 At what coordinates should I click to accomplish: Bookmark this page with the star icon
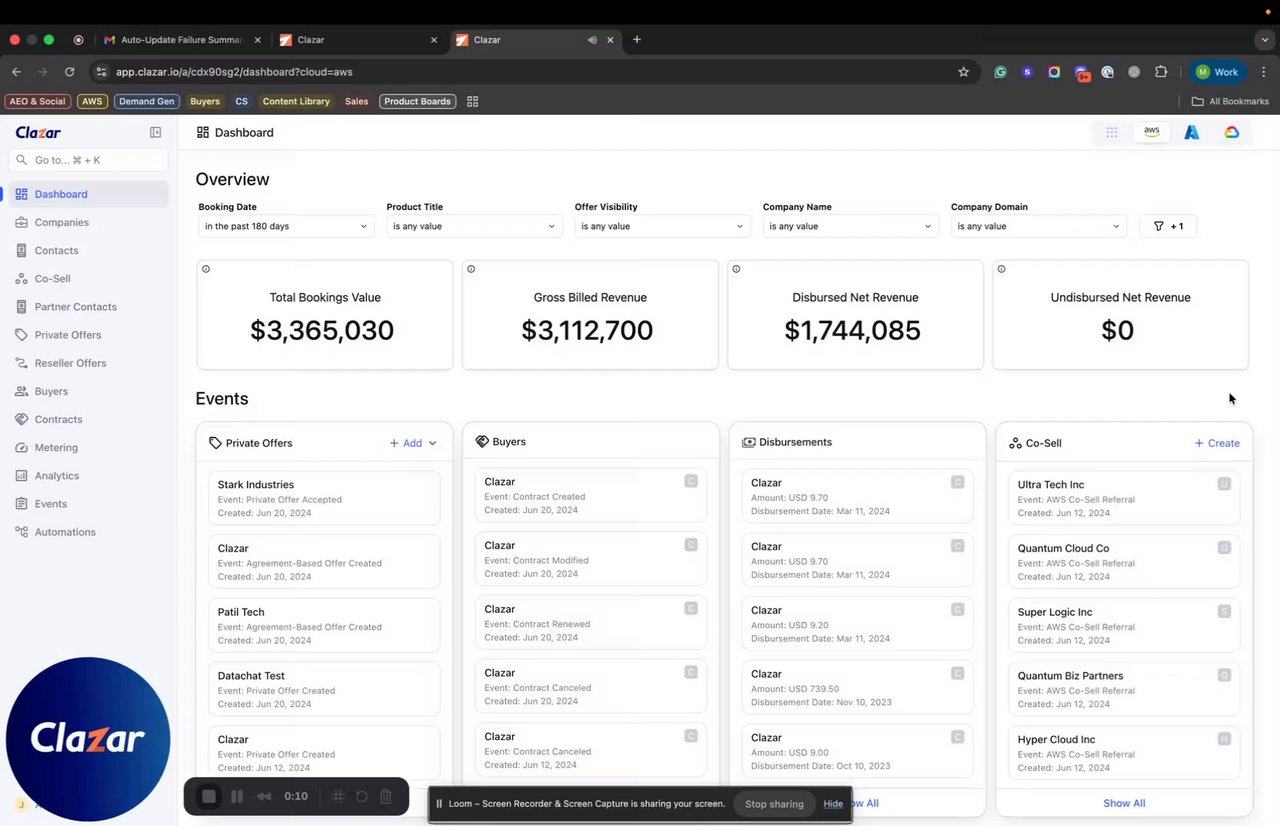point(964,72)
